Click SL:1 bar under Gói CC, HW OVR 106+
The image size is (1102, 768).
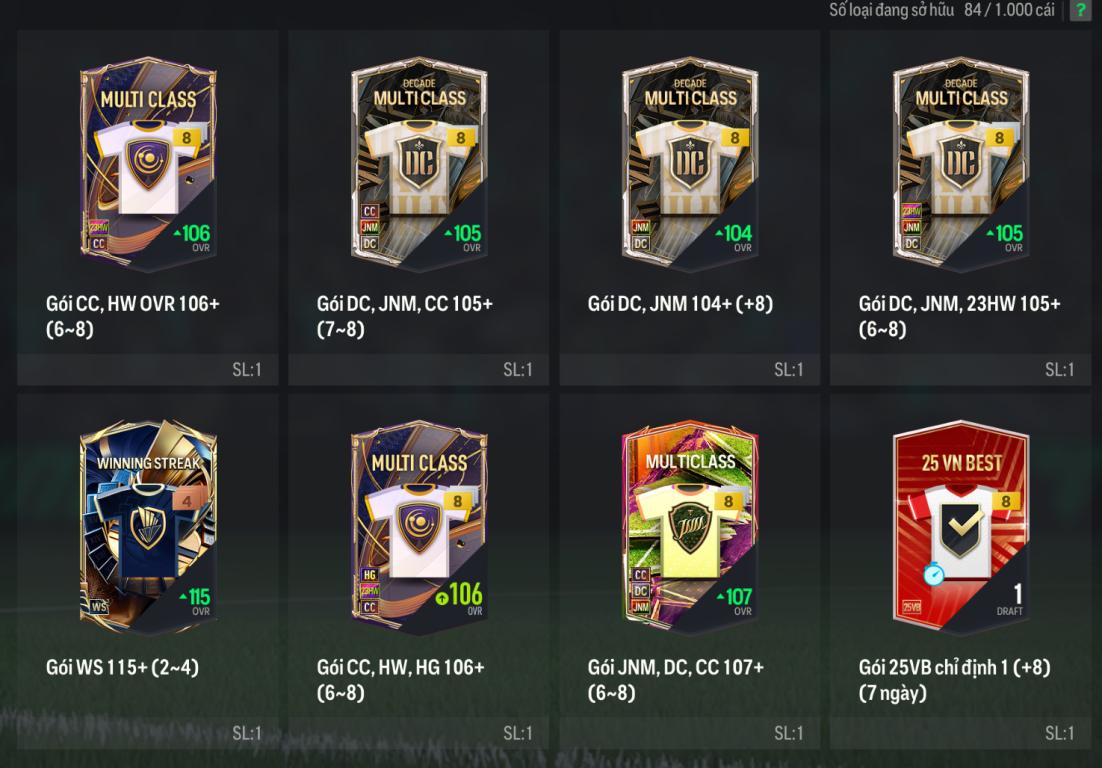click(148, 370)
